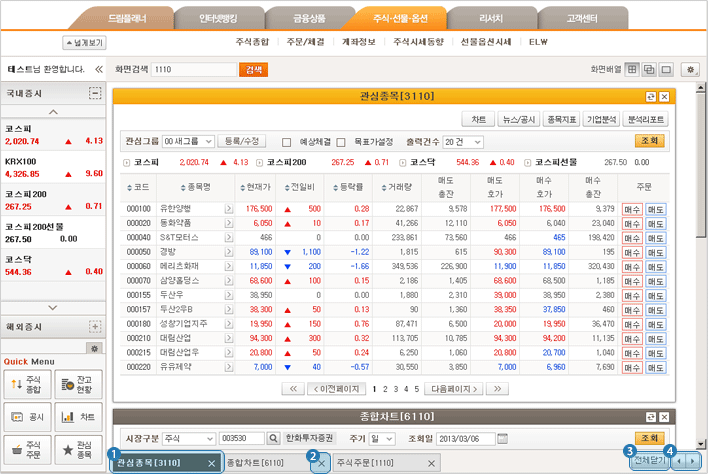The height and width of the screenshot is (474, 708).
Task: Click the 화면검색 input field
Action: (x=193, y=70)
